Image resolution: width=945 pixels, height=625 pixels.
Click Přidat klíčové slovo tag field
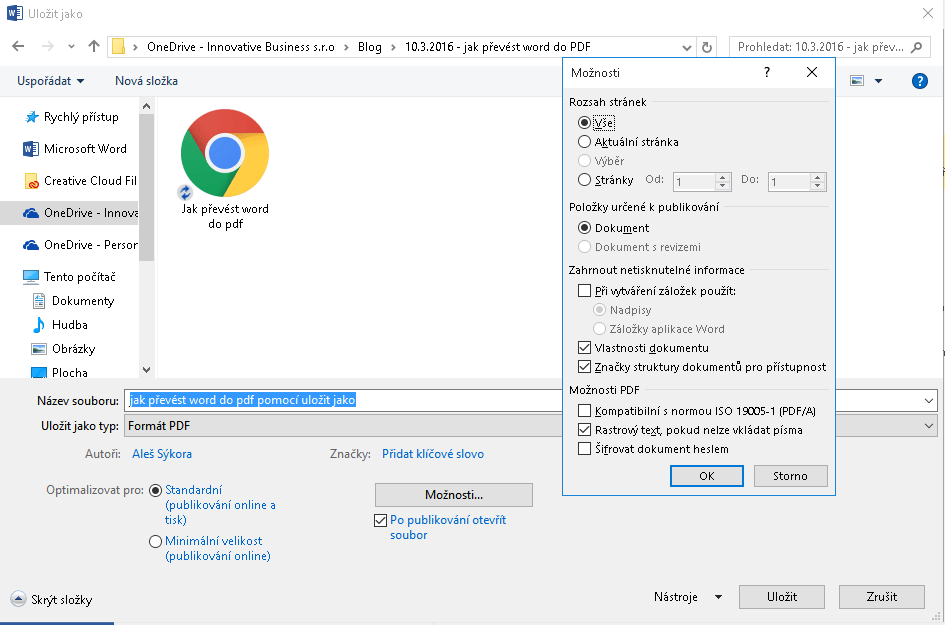pos(433,454)
